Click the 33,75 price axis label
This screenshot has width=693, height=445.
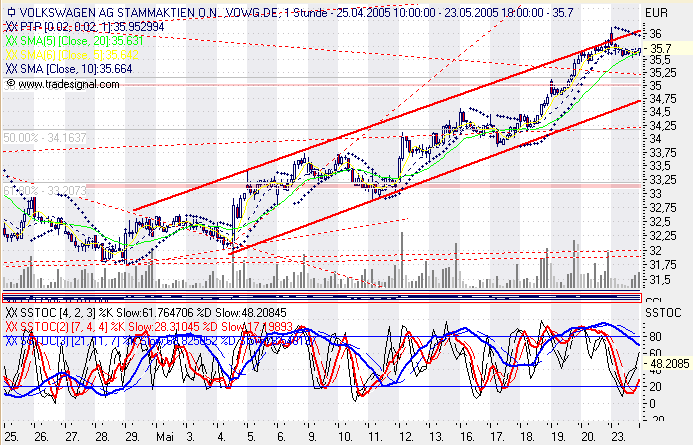(663, 153)
